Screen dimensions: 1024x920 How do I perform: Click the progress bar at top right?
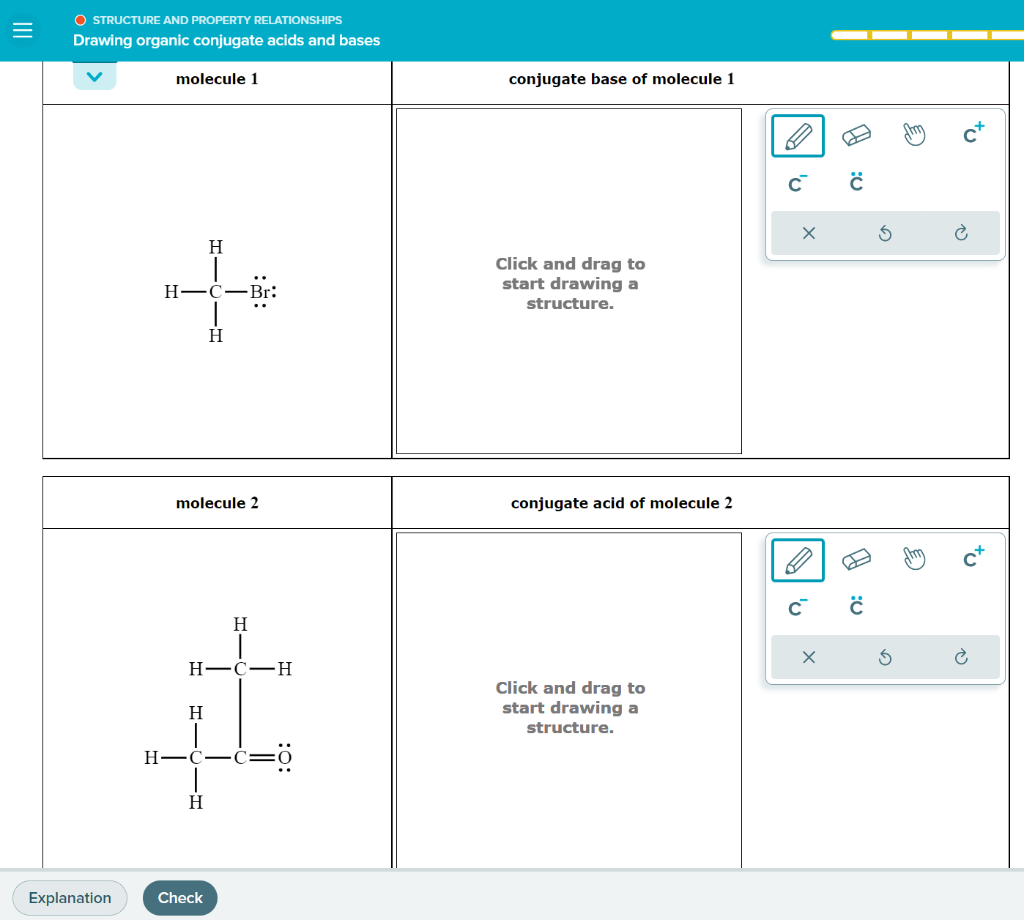point(927,35)
